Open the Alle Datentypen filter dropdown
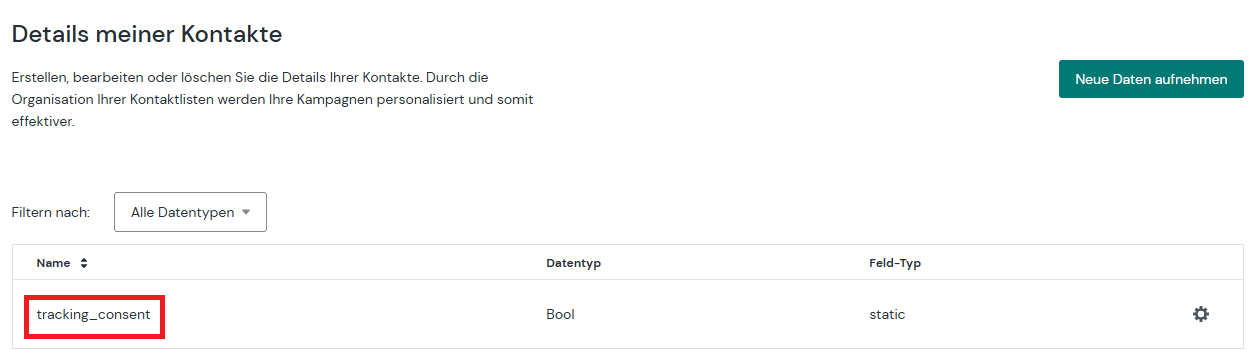 pos(190,212)
